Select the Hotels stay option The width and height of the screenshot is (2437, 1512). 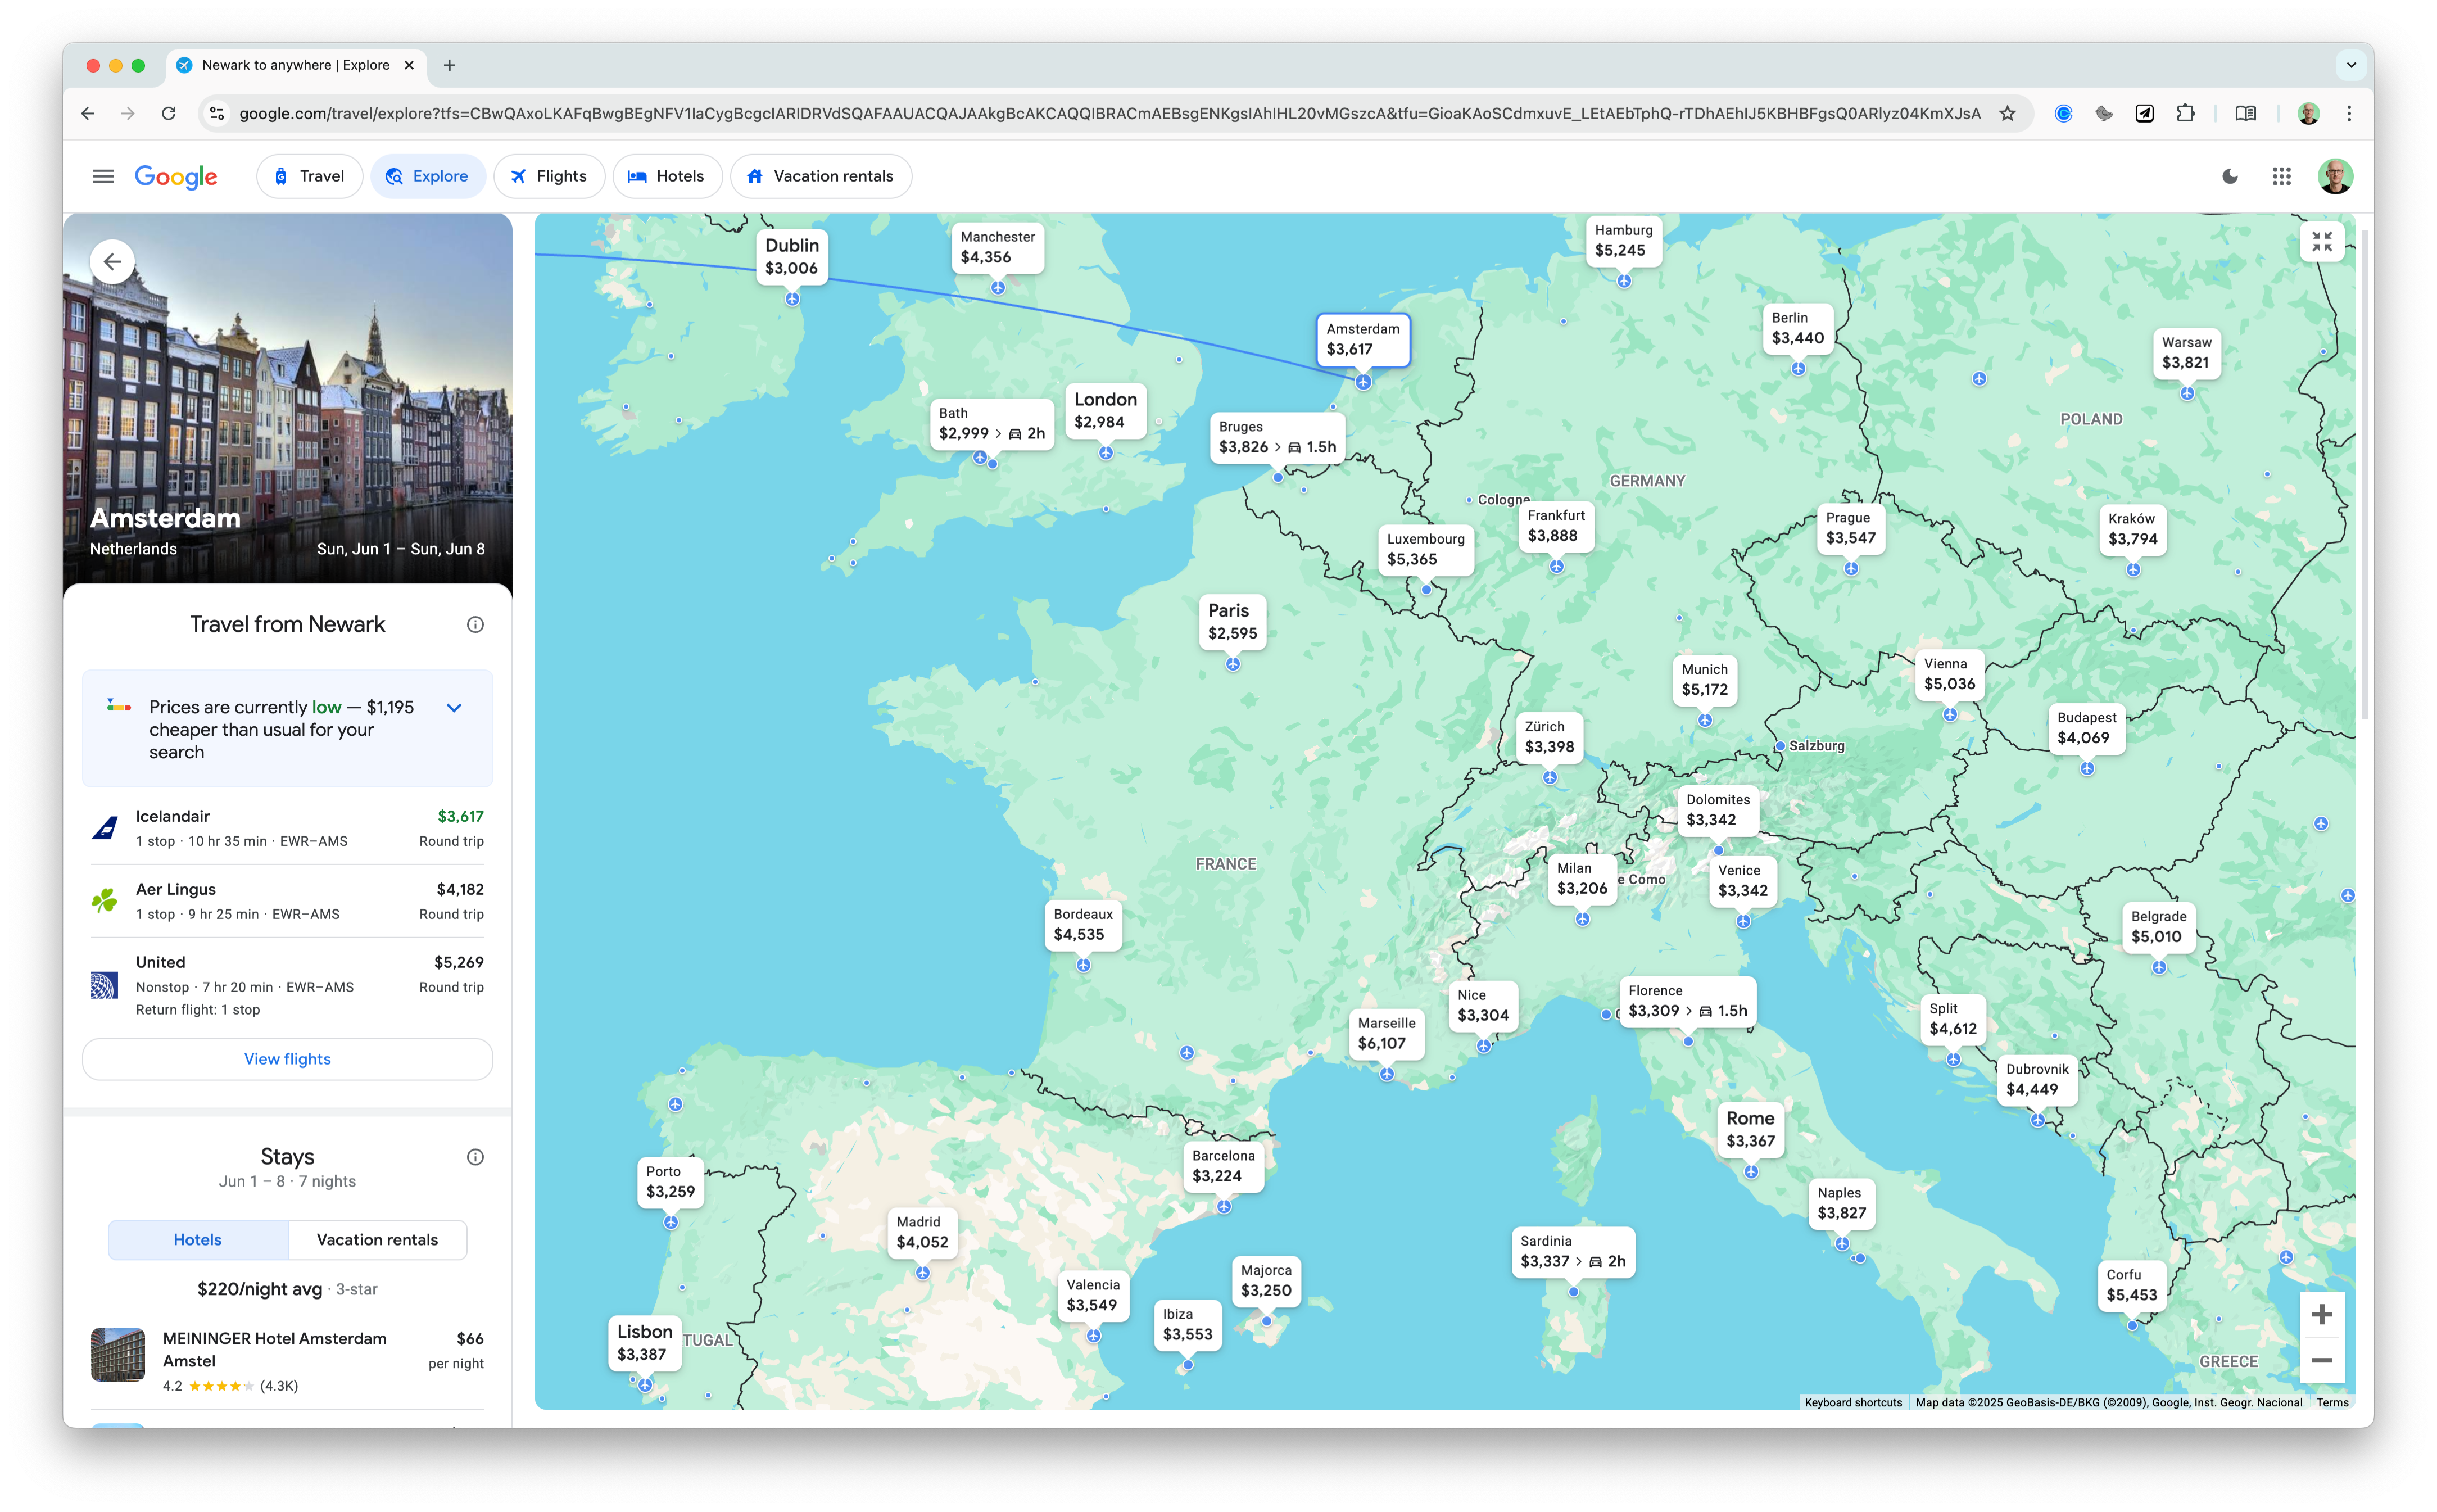[198, 1240]
